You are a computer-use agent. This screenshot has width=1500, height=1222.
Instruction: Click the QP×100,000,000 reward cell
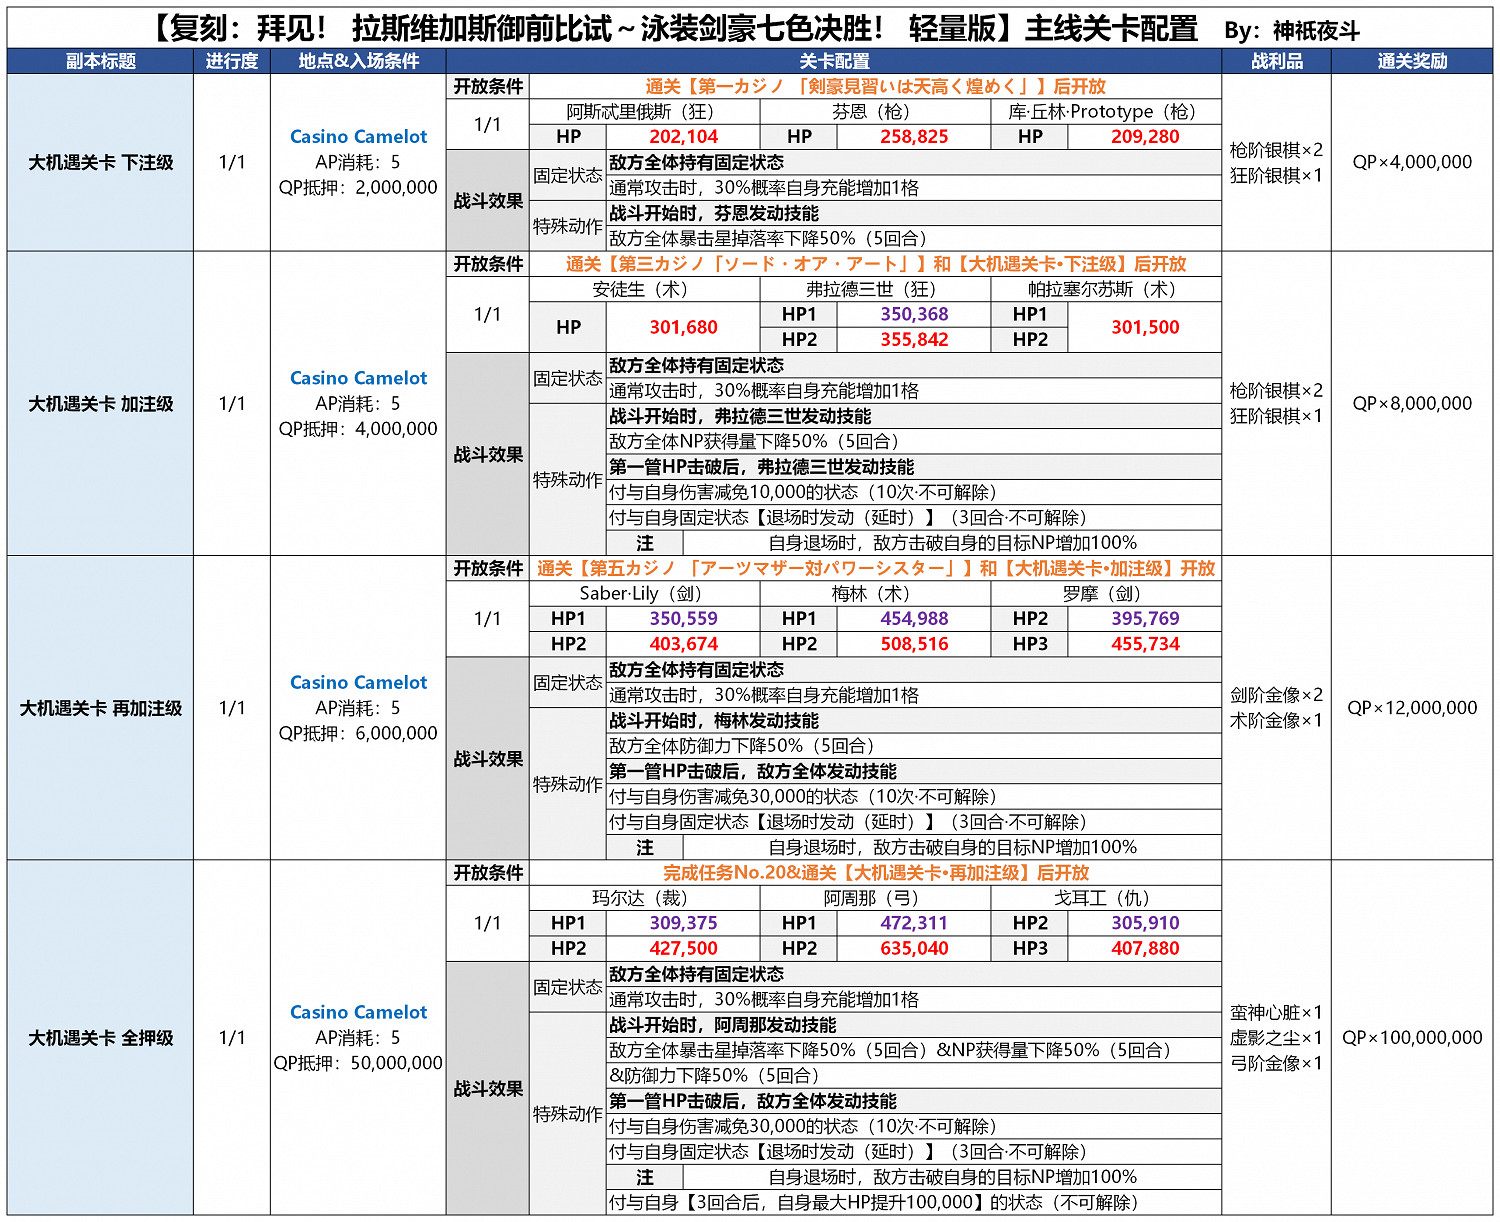1412,1038
